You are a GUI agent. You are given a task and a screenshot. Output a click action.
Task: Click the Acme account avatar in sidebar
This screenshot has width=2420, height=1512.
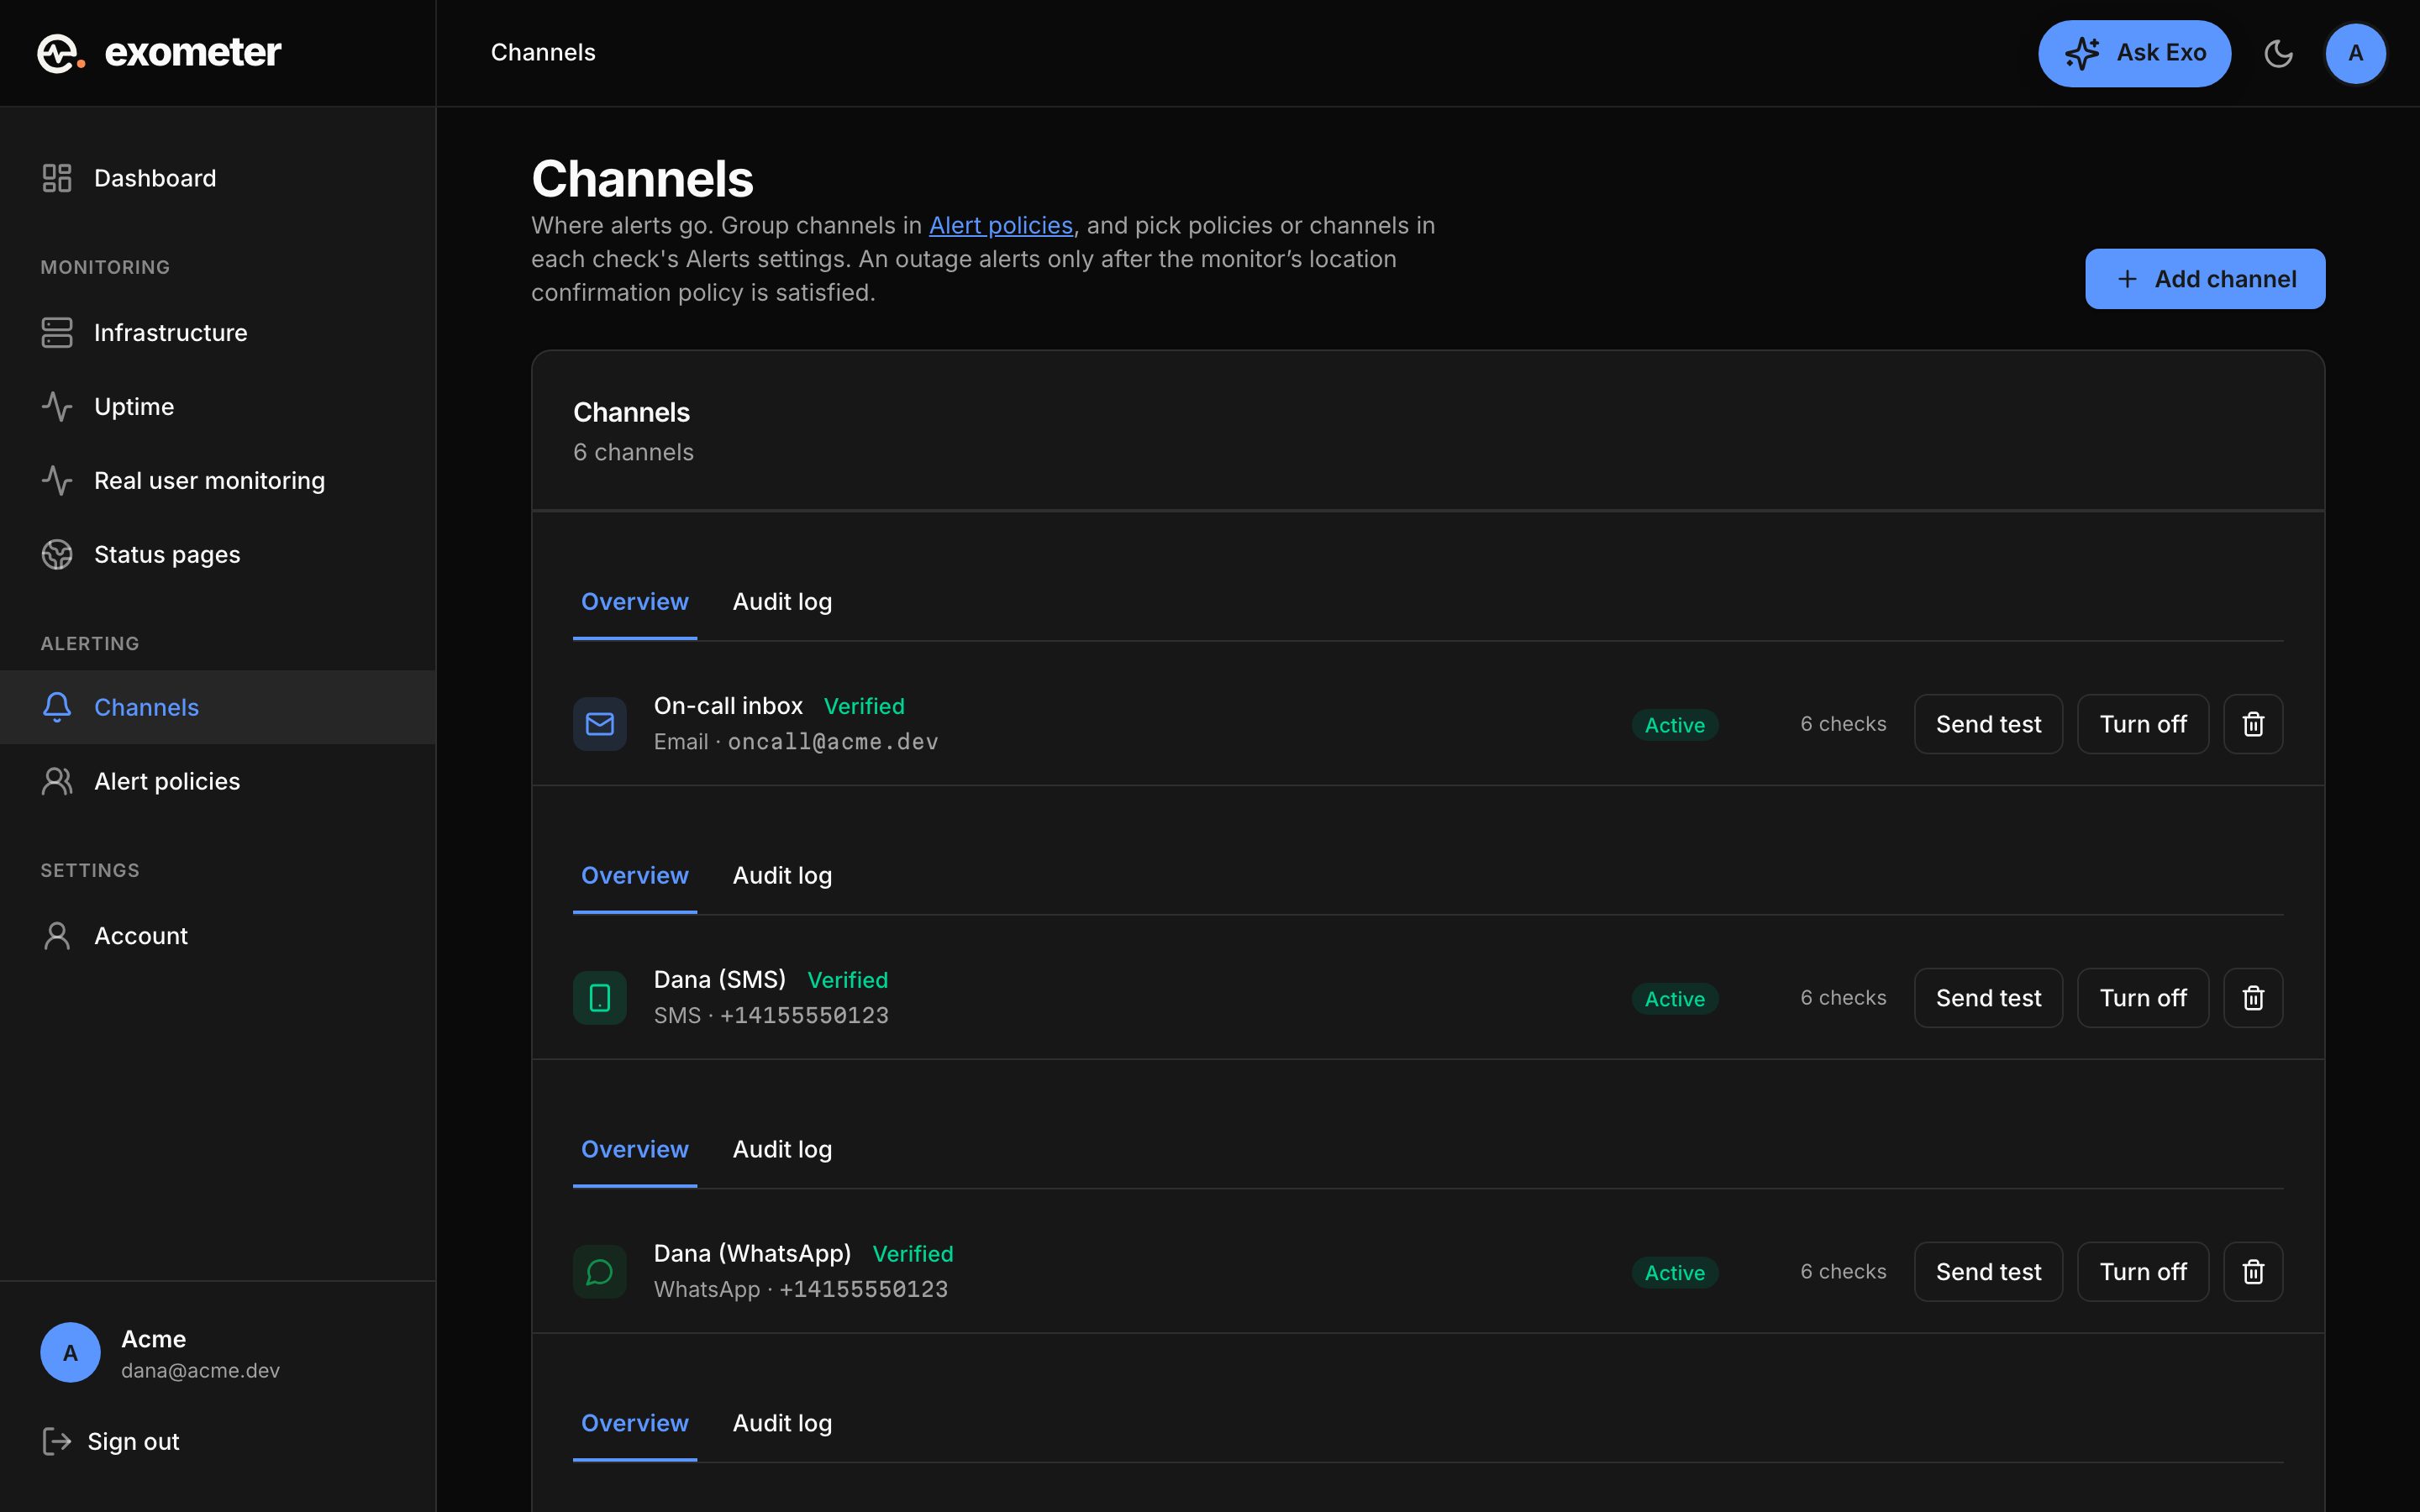70,1353
